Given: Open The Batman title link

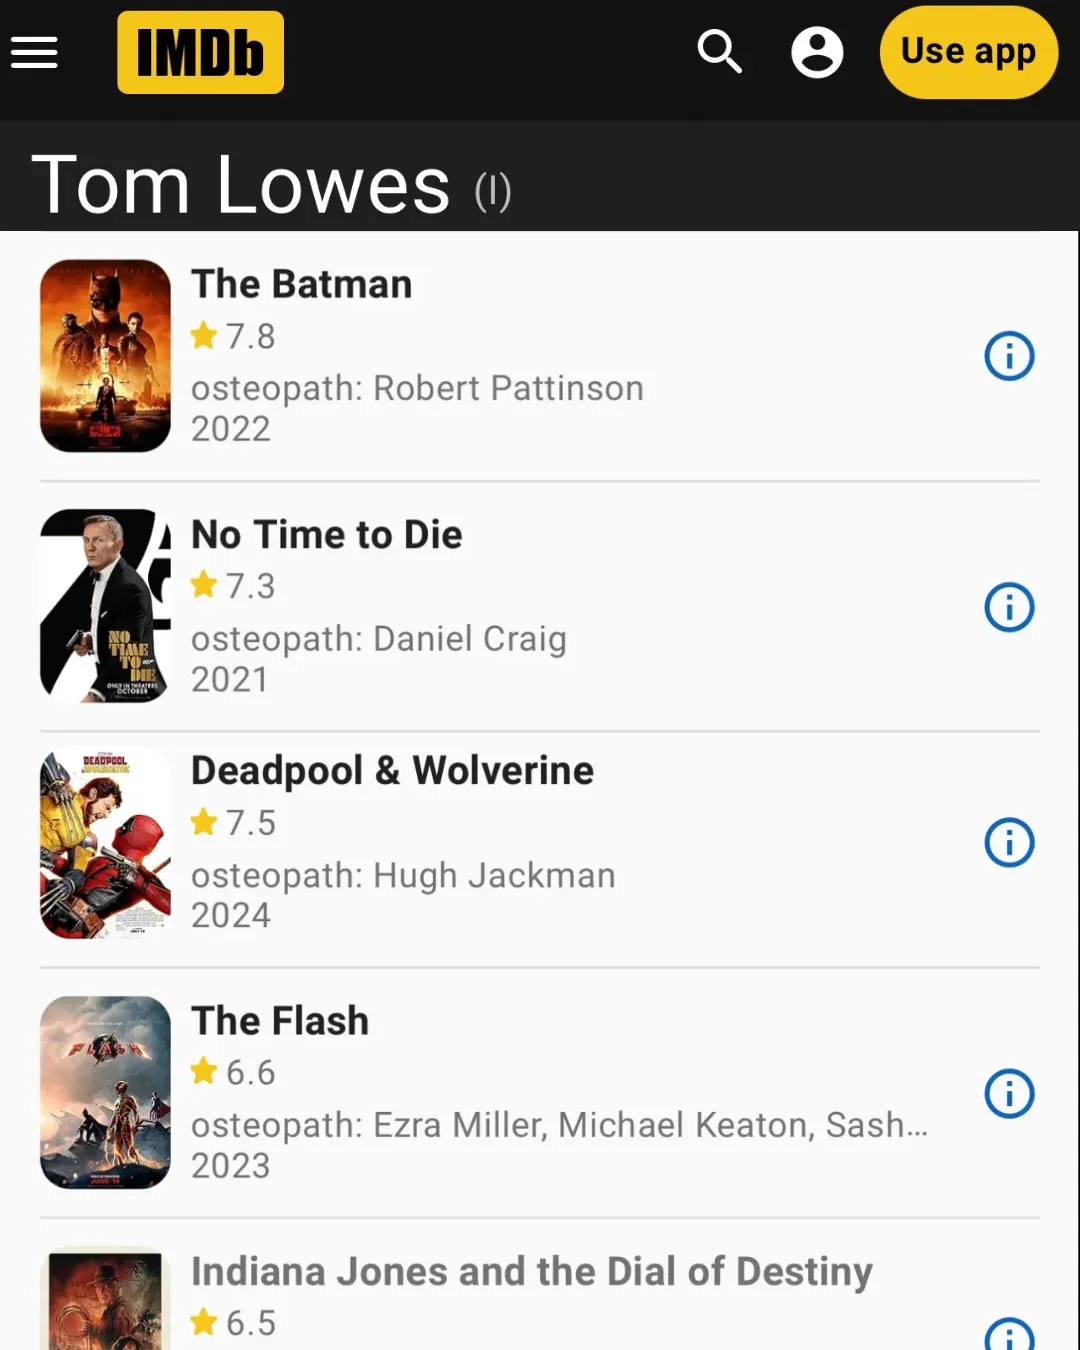Looking at the screenshot, I should click(x=301, y=284).
